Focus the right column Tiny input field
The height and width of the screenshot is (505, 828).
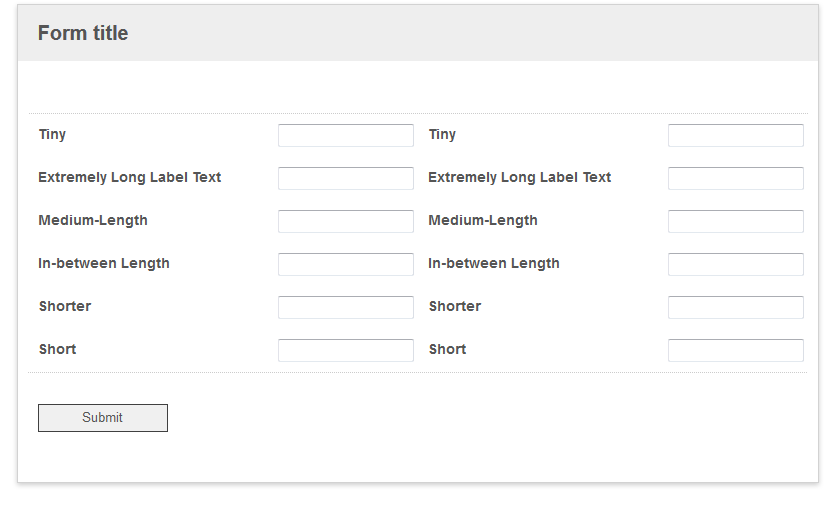736,135
